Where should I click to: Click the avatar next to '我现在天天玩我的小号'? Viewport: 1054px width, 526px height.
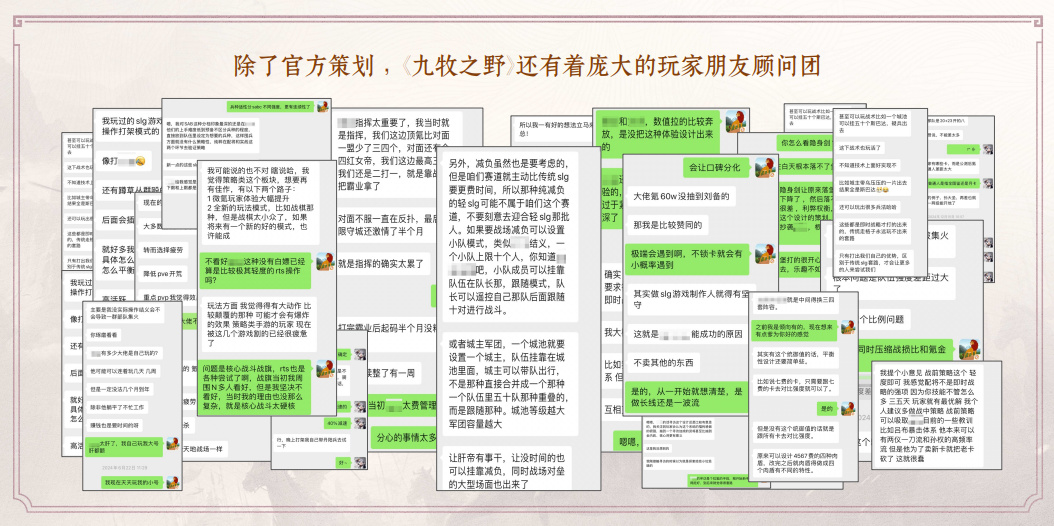tap(172, 481)
